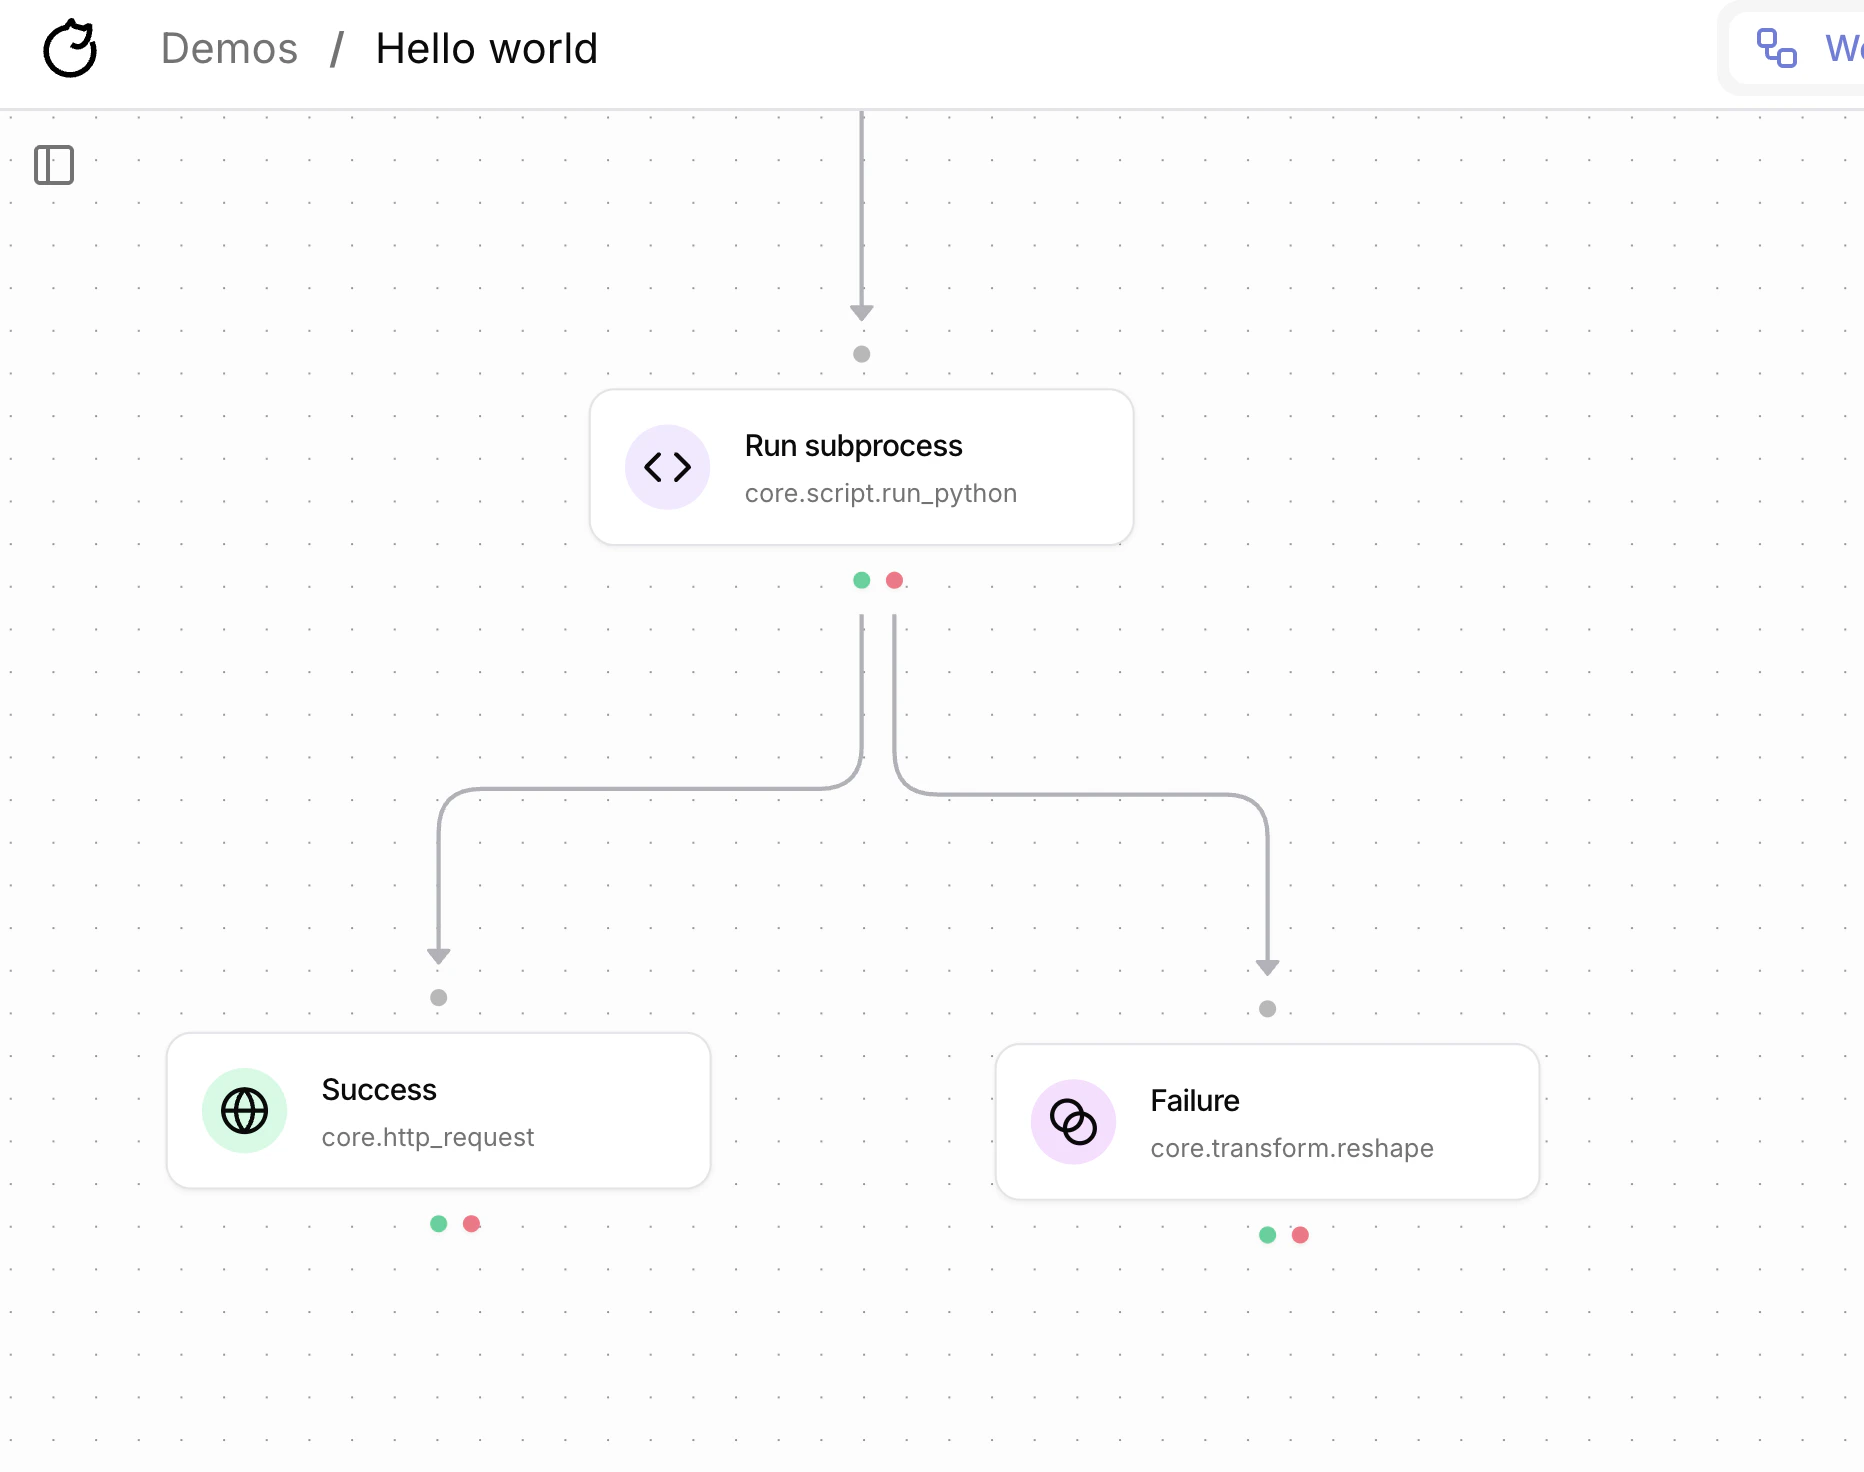Click the overlapping circles icon on Failure node
1864x1472 pixels.
click(x=1072, y=1122)
